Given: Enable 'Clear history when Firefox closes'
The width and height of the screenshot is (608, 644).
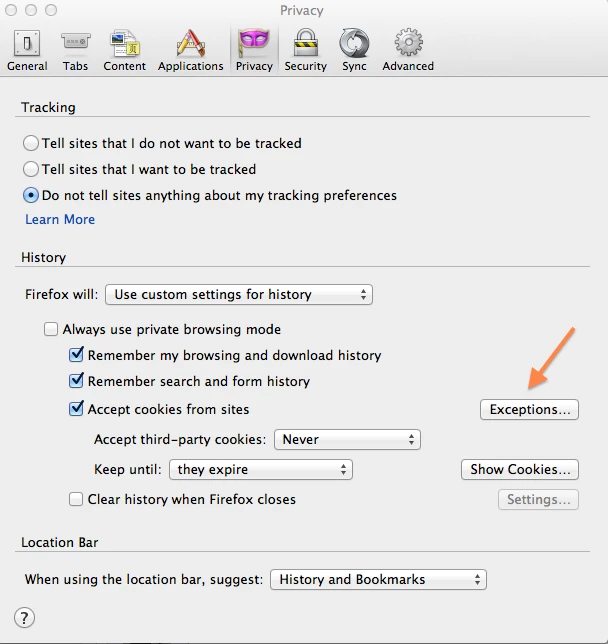Looking at the screenshot, I should pyautogui.click(x=76, y=499).
